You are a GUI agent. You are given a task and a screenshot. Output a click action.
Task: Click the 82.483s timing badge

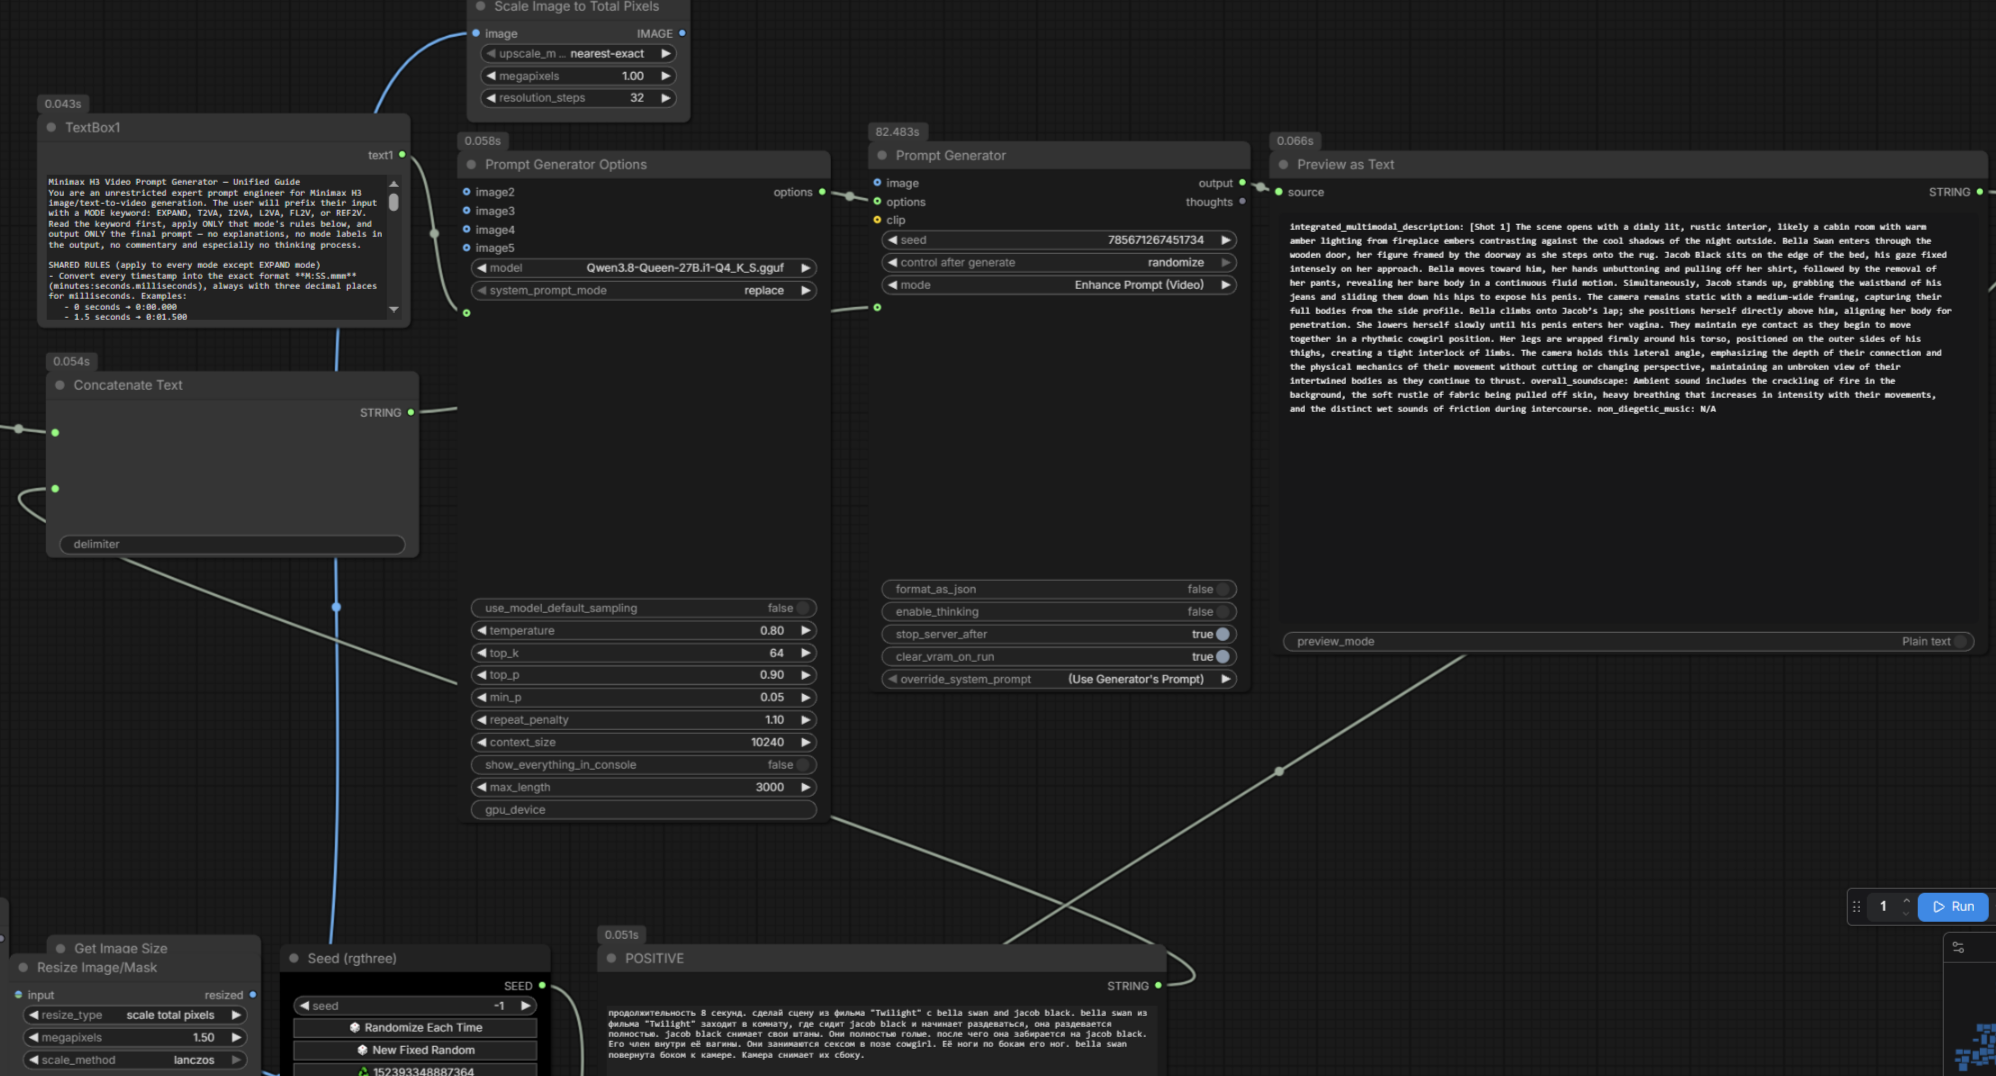[x=897, y=132]
